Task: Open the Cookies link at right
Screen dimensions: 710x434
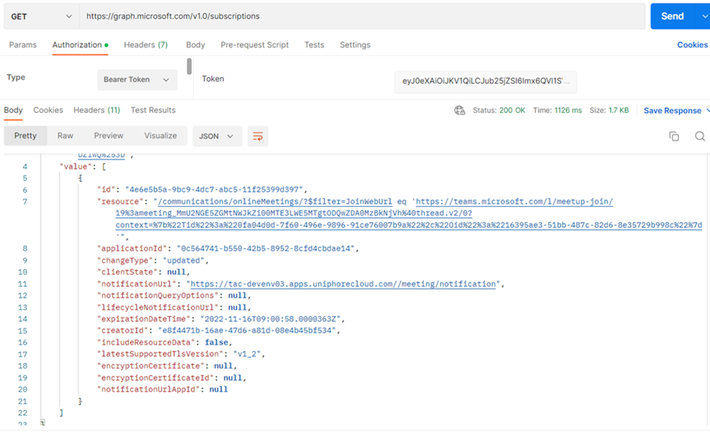Action: point(692,45)
